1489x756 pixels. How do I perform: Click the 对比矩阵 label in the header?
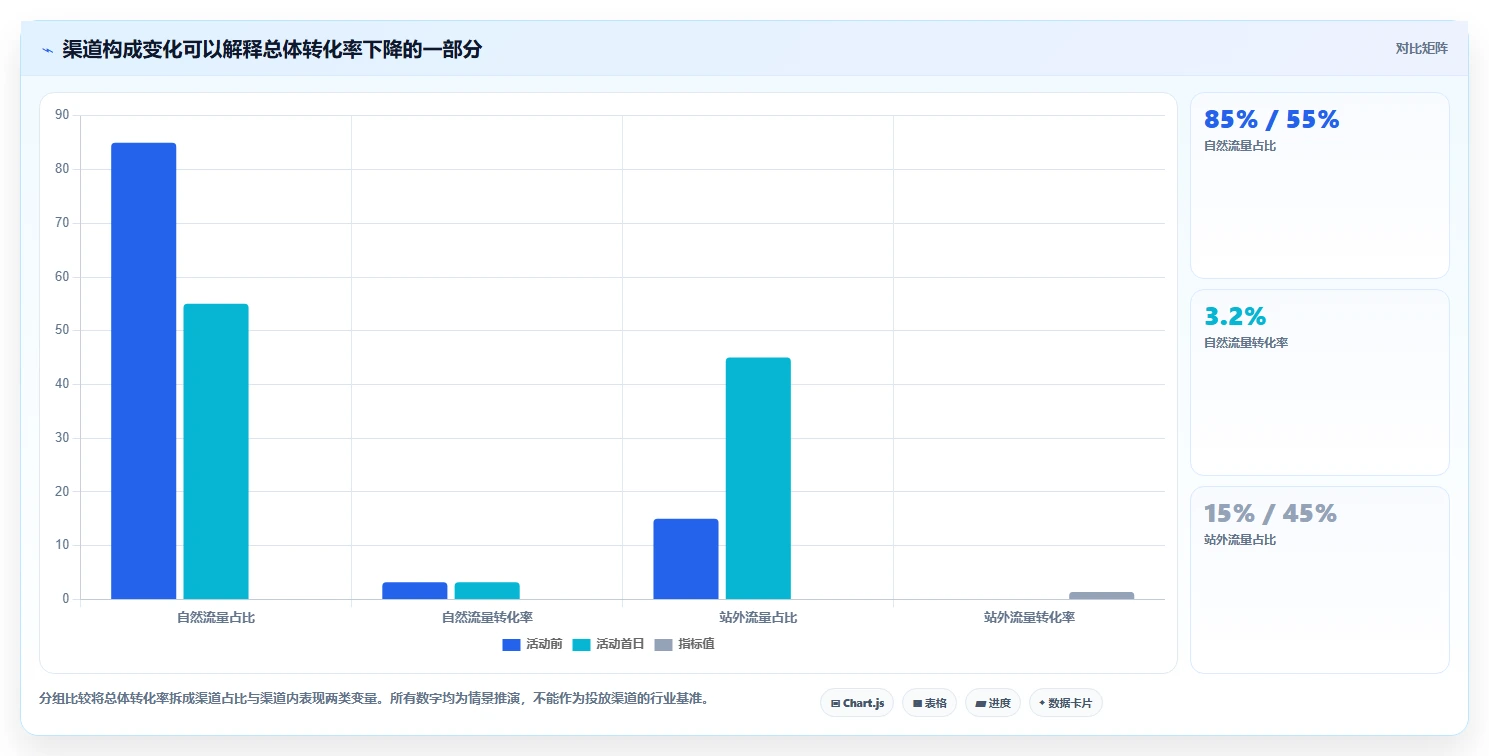1421,48
